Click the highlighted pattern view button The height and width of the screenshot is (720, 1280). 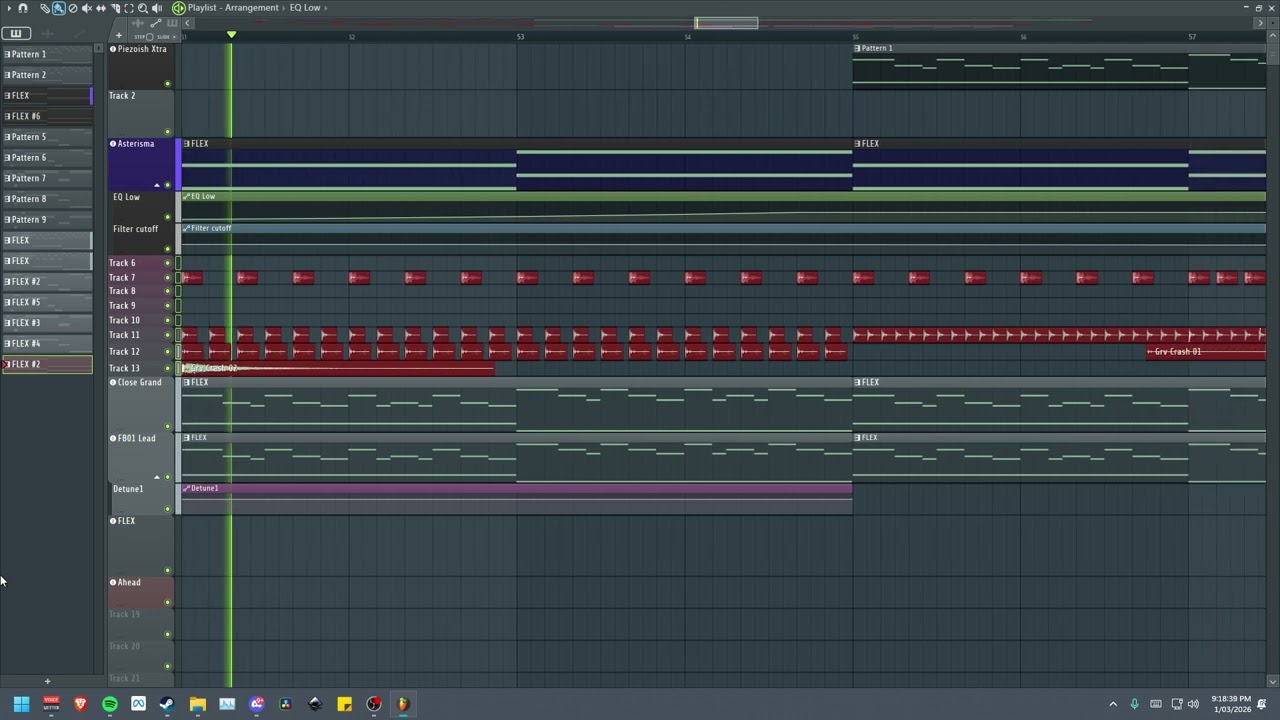(x=16, y=33)
